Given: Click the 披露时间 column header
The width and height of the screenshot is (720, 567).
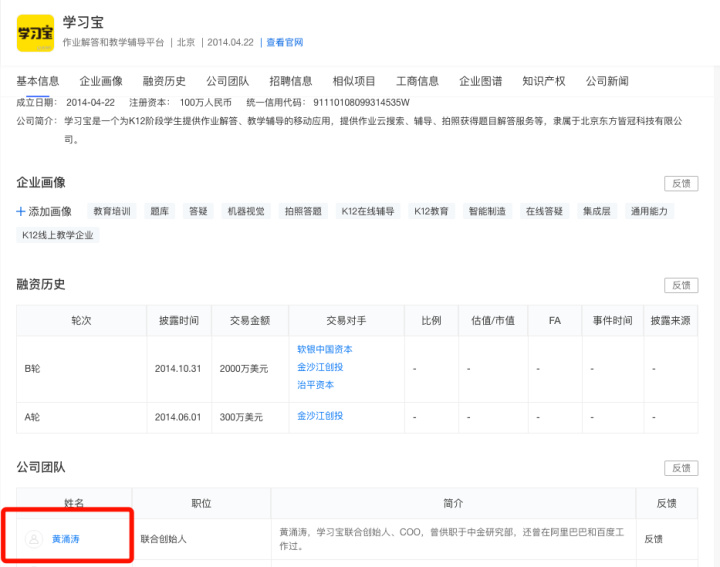Looking at the screenshot, I should click(179, 320).
